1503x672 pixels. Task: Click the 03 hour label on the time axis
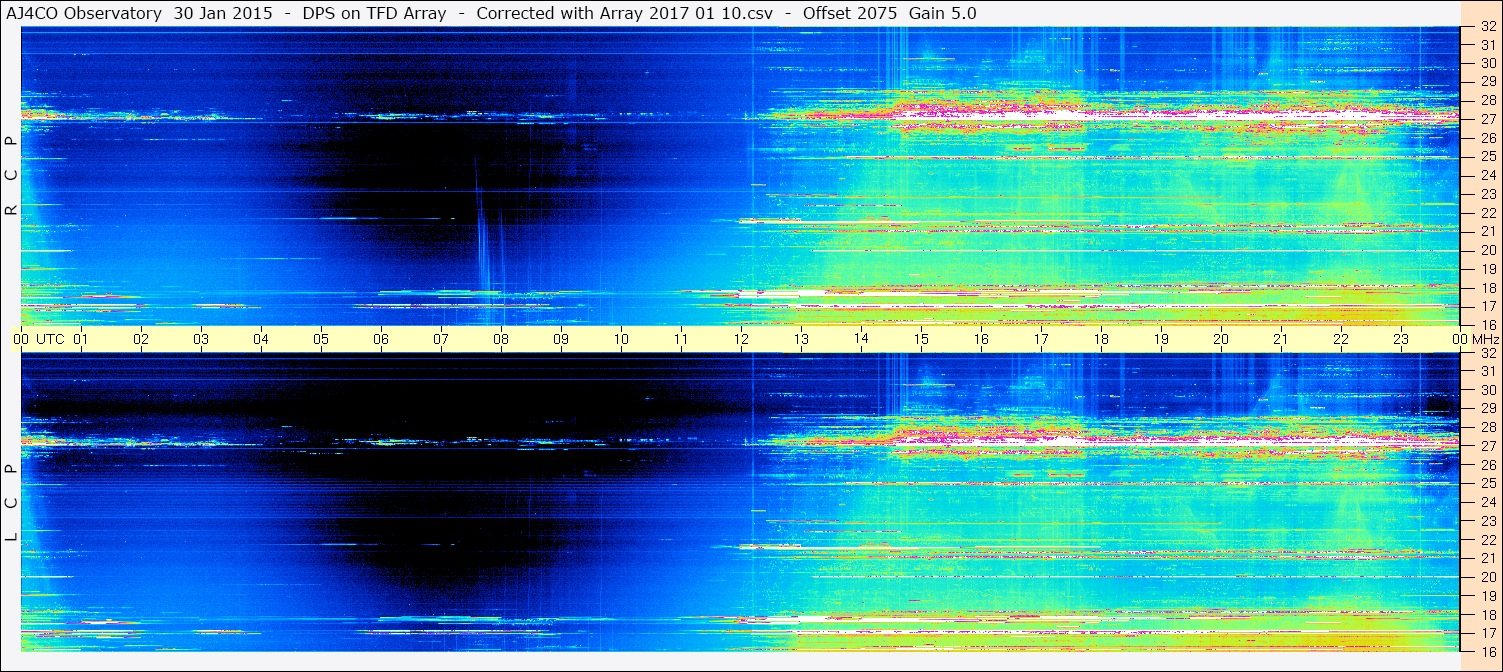click(x=201, y=339)
